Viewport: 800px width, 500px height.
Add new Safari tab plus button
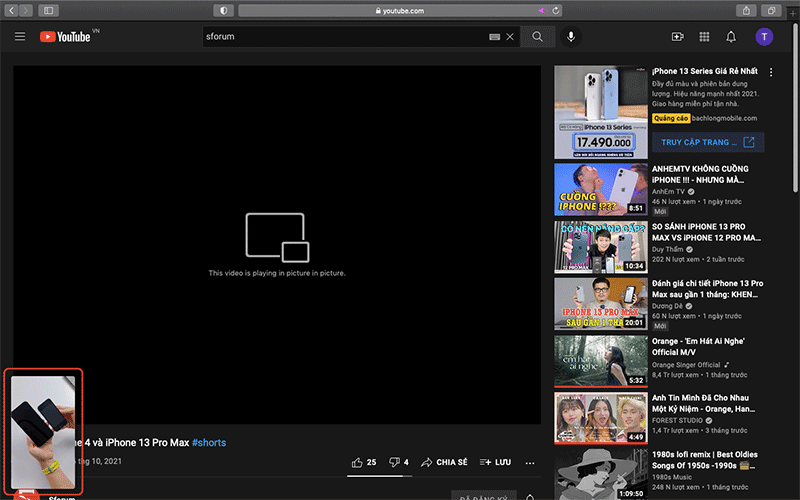pyautogui.click(x=793, y=14)
